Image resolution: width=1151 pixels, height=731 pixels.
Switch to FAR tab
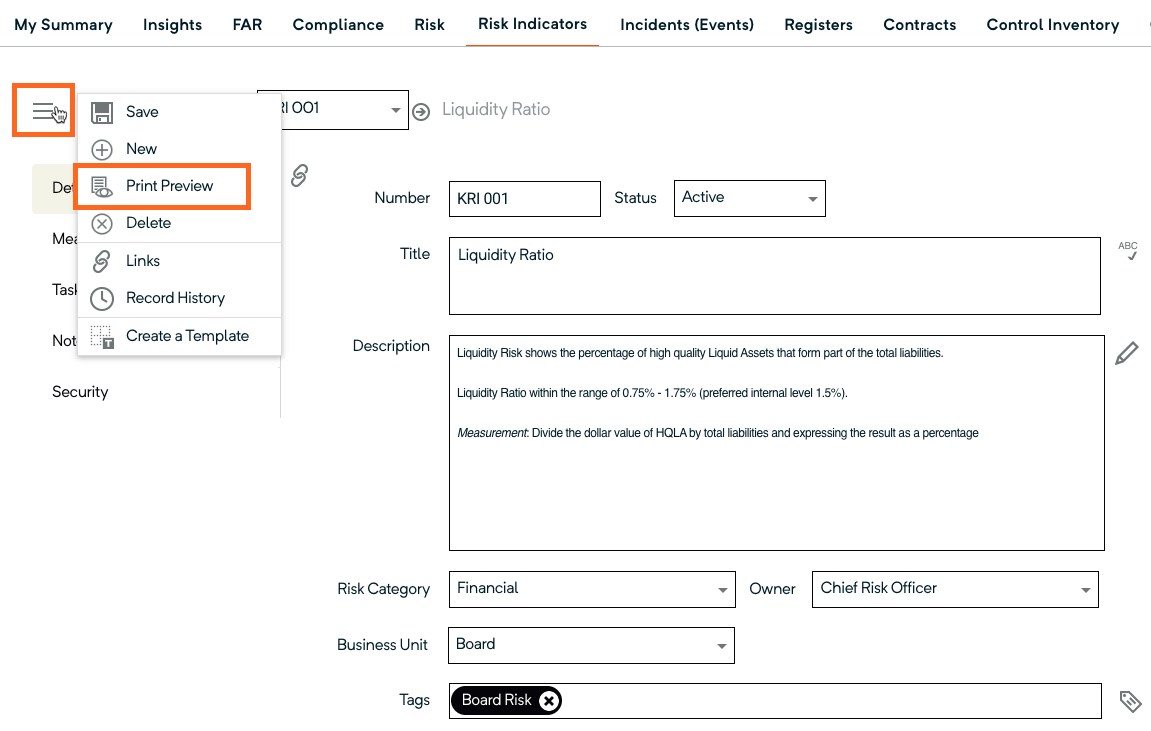pyautogui.click(x=247, y=25)
